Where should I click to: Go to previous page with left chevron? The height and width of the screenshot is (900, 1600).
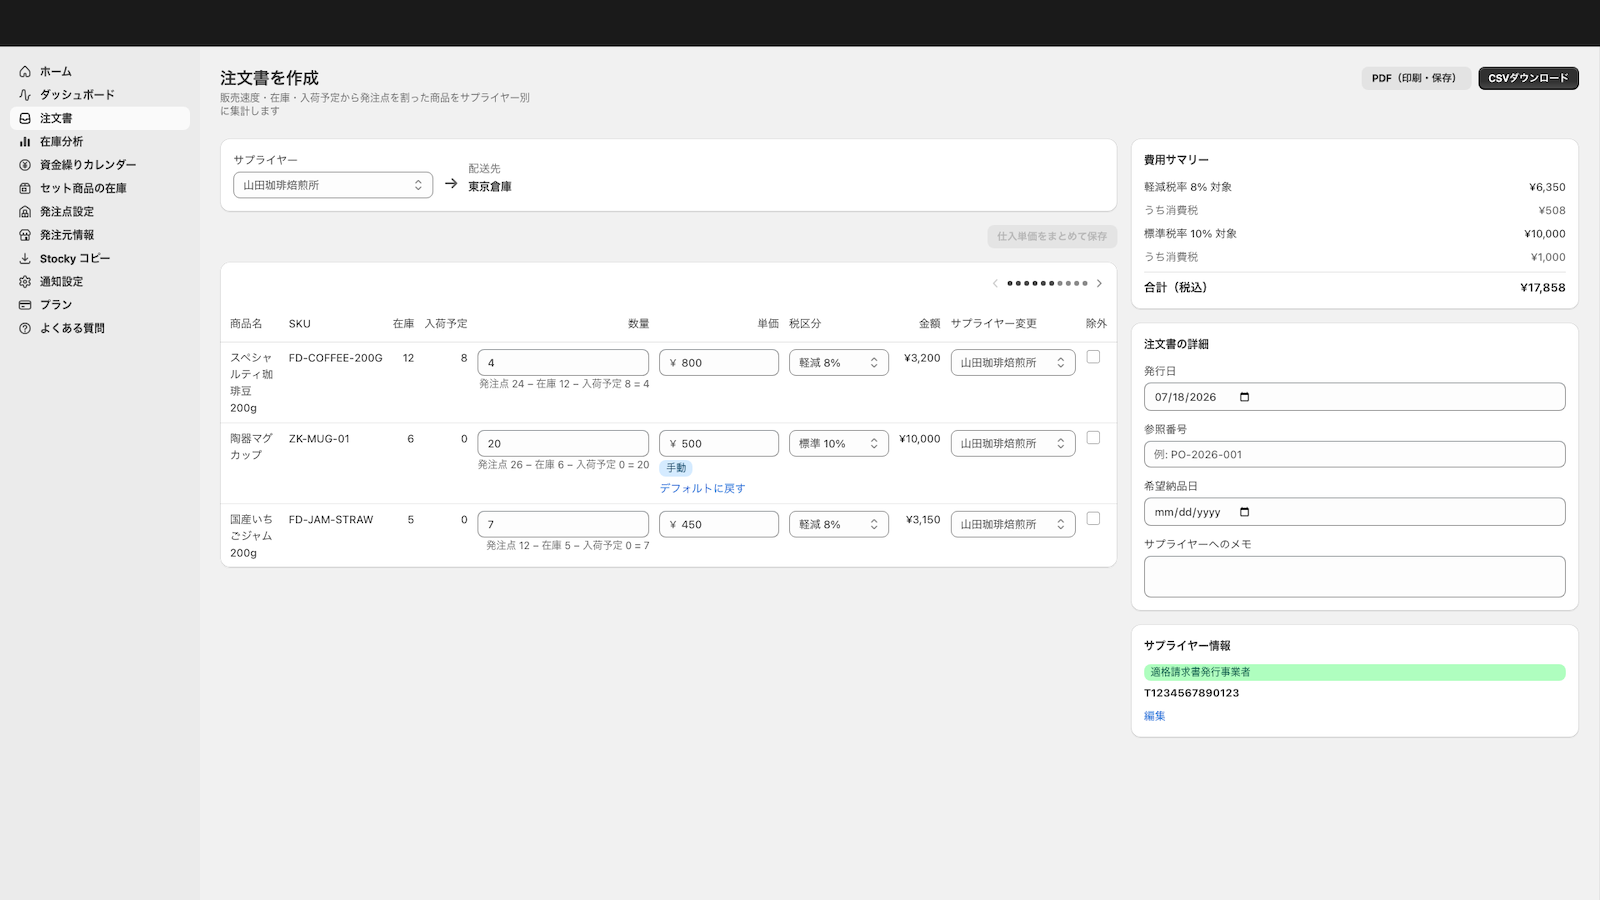click(x=995, y=283)
